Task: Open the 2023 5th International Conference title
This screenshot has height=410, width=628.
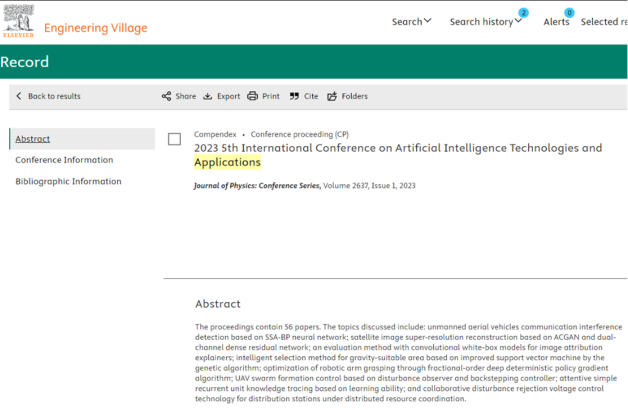Action: pyautogui.click(x=398, y=155)
